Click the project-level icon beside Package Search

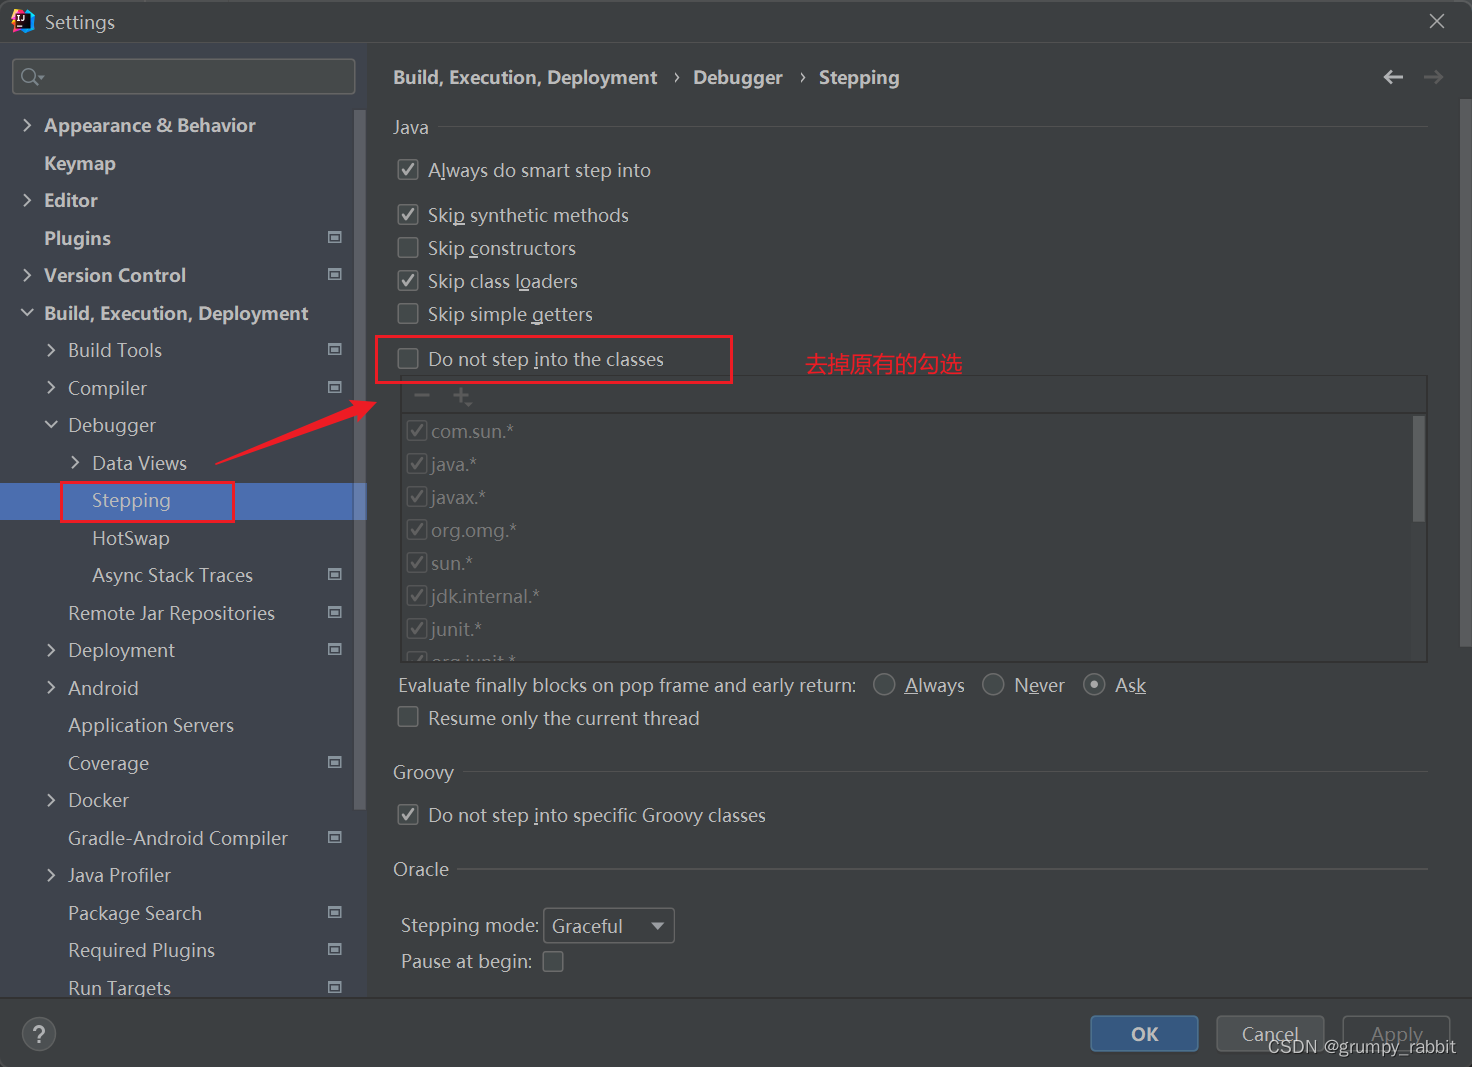click(x=335, y=912)
